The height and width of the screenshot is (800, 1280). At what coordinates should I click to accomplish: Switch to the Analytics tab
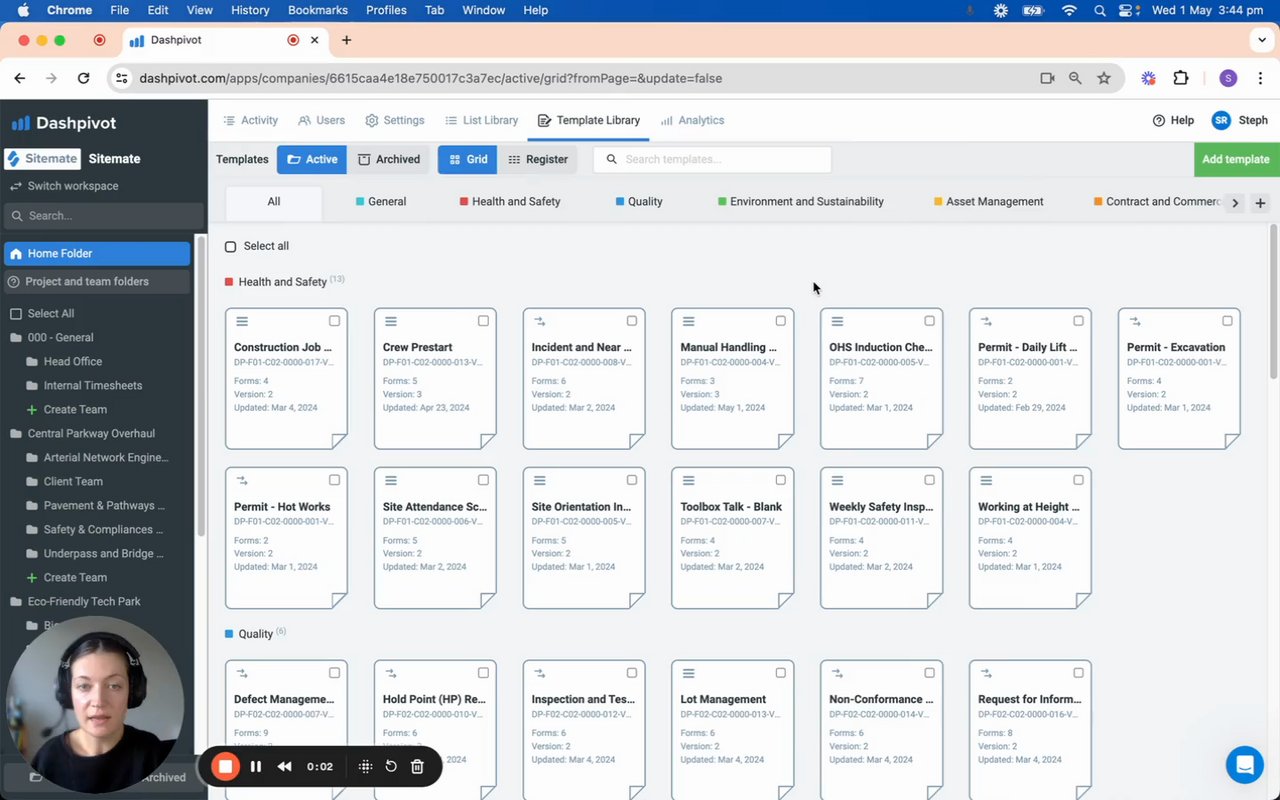click(692, 120)
